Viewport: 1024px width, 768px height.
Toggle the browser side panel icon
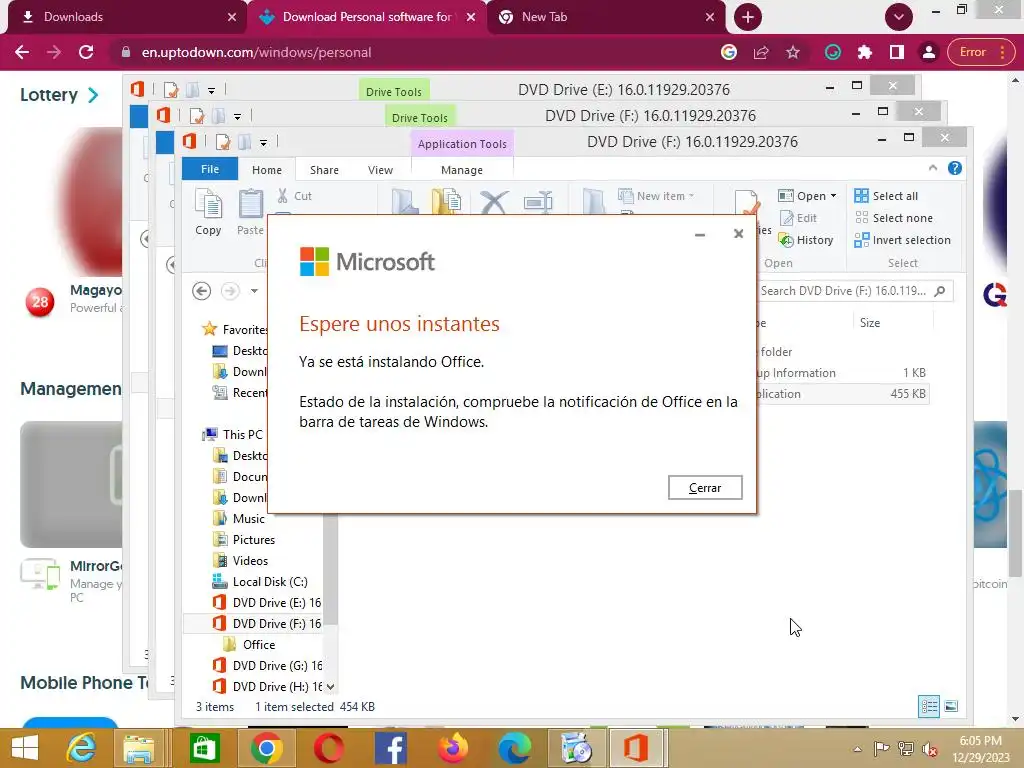tap(897, 52)
